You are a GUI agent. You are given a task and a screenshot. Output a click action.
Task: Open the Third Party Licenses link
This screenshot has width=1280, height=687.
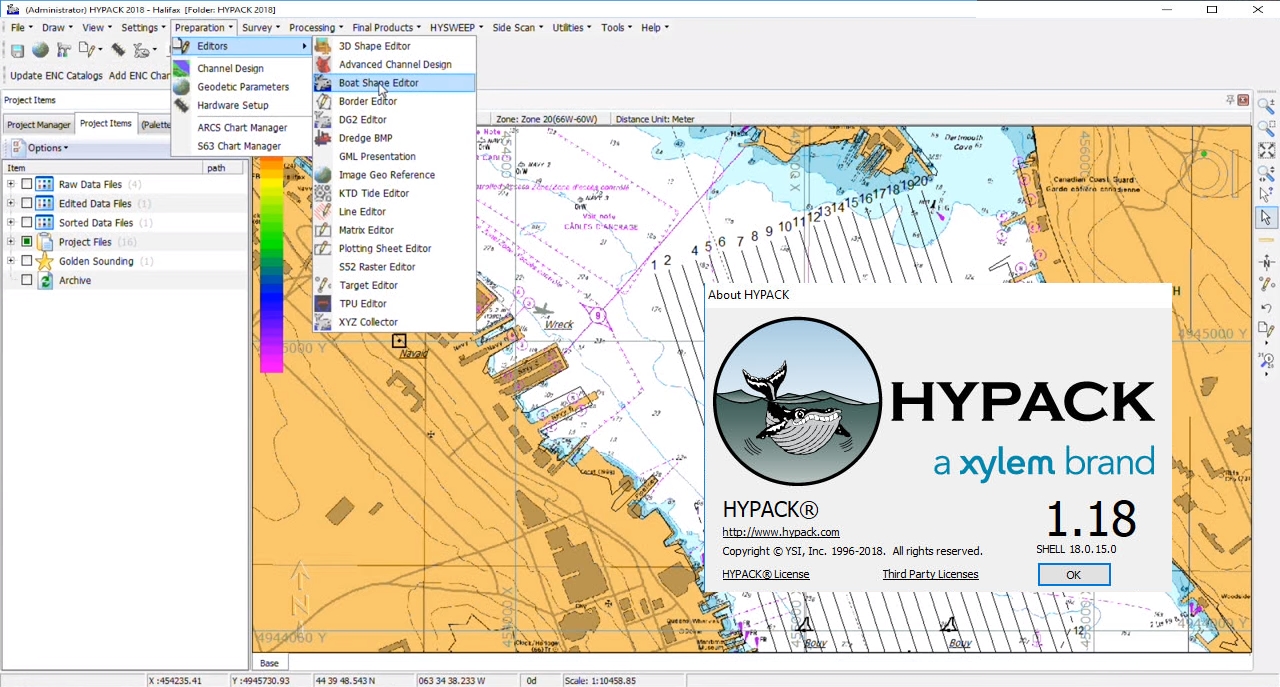point(930,574)
